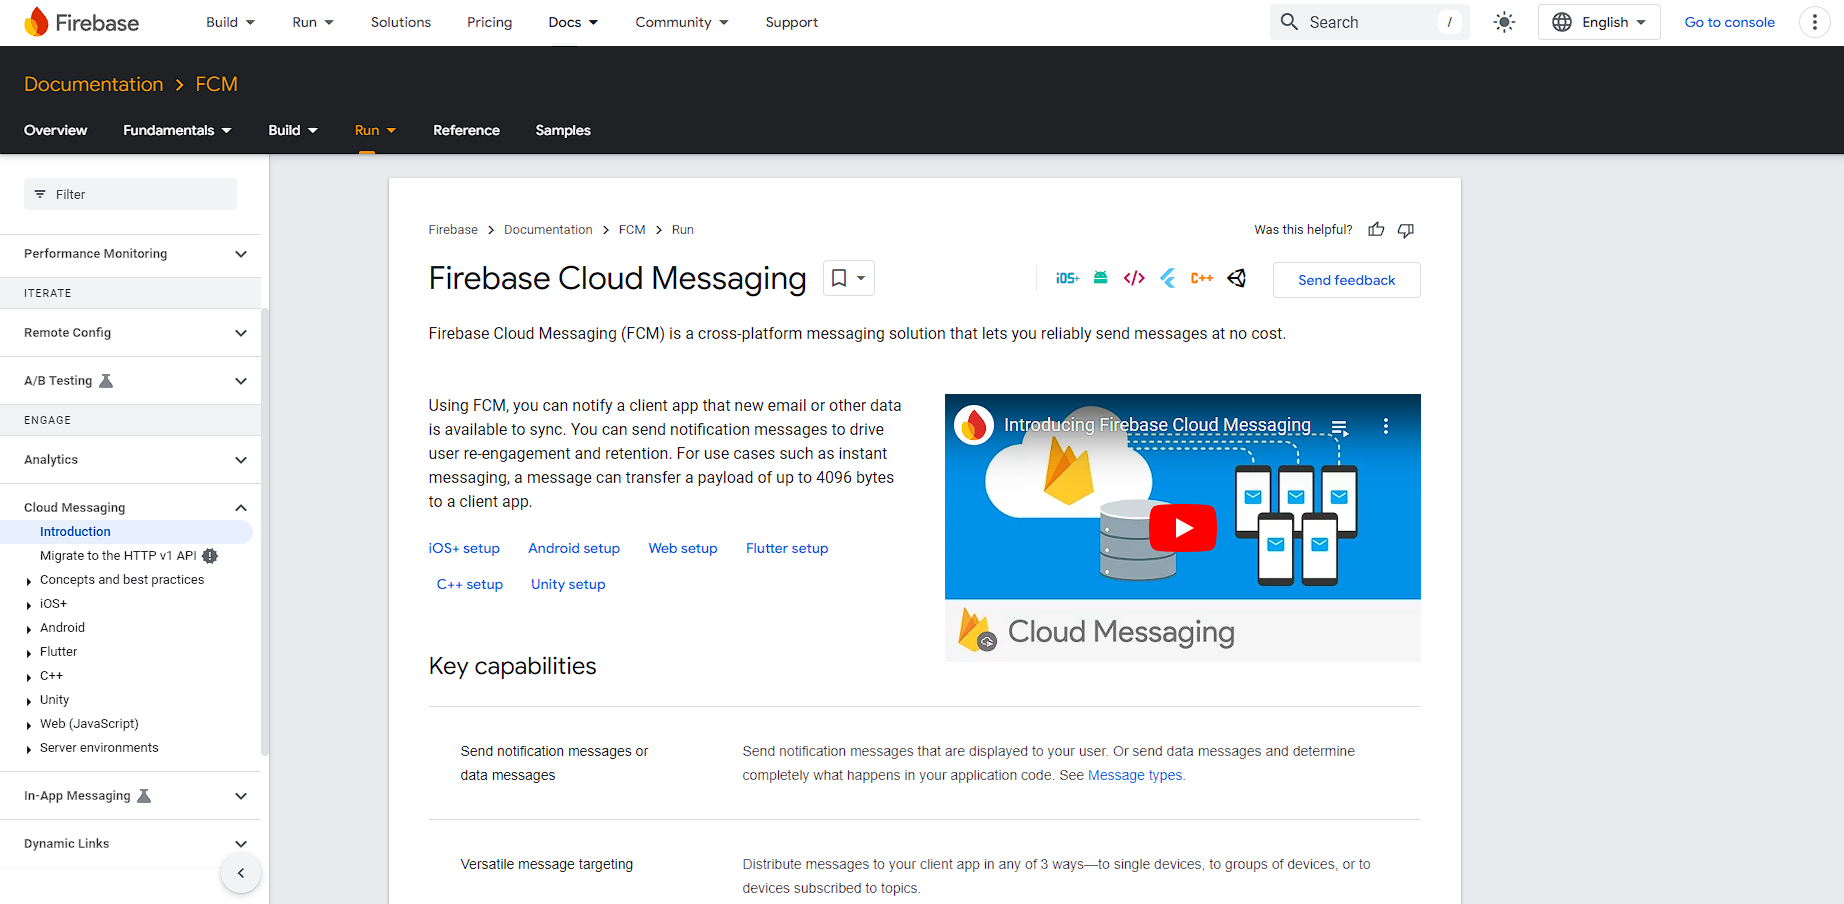Select the iOS+ platform icon

[1067, 278]
